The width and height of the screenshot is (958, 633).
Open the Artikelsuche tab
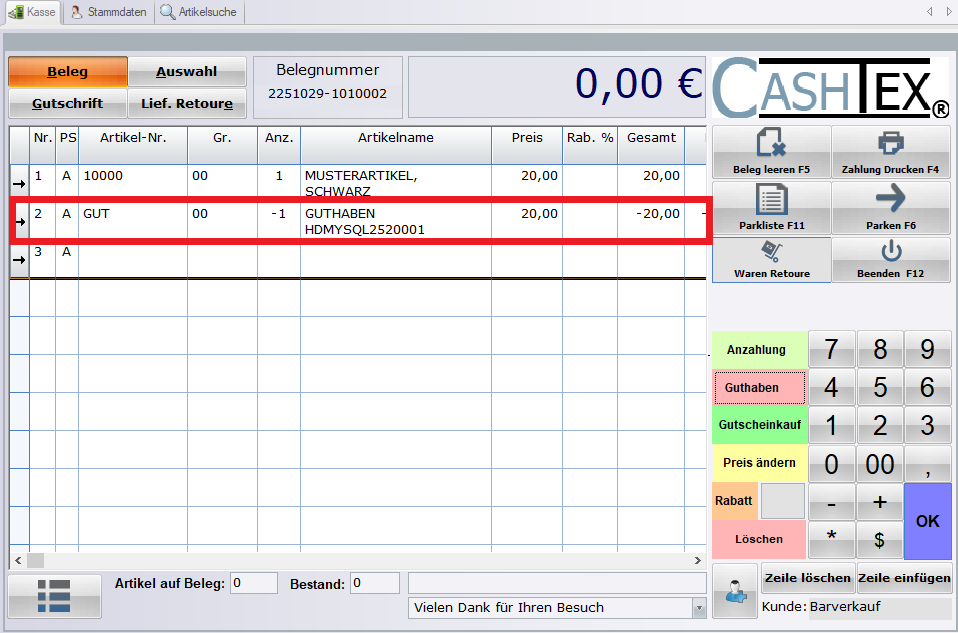[x=200, y=12]
